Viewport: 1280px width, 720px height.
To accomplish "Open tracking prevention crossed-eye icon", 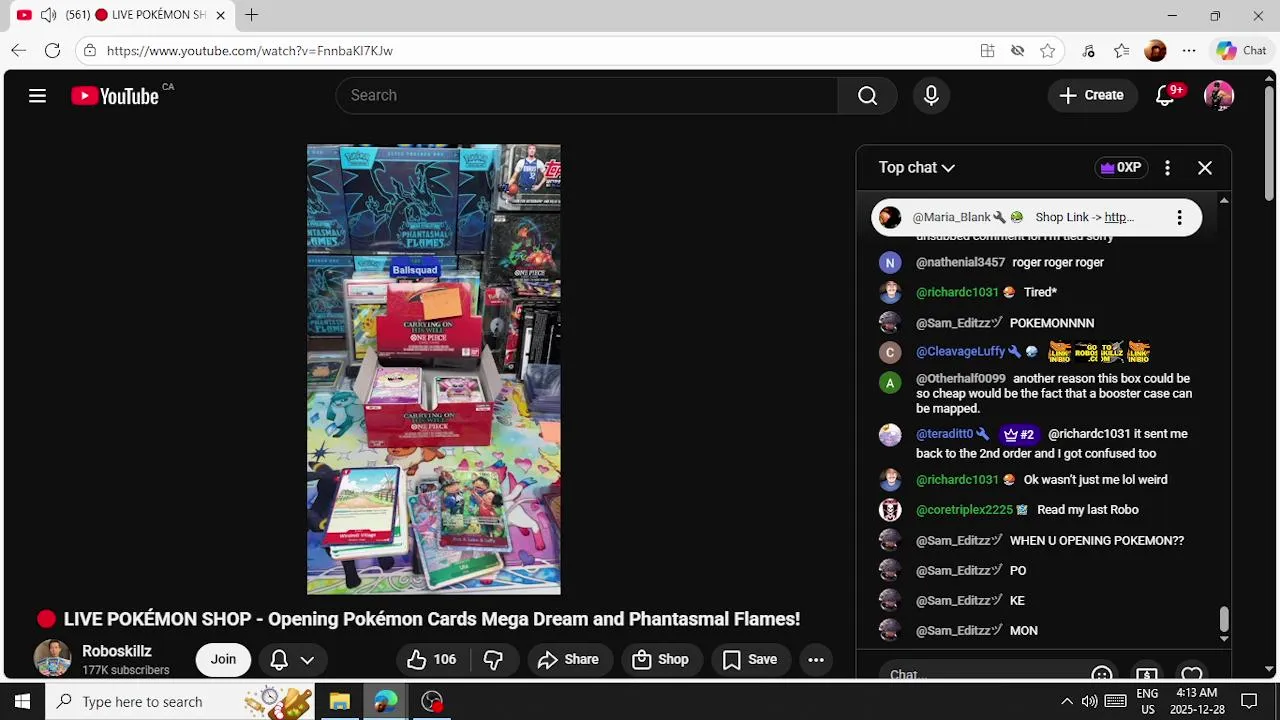I will [x=1017, y=50].
